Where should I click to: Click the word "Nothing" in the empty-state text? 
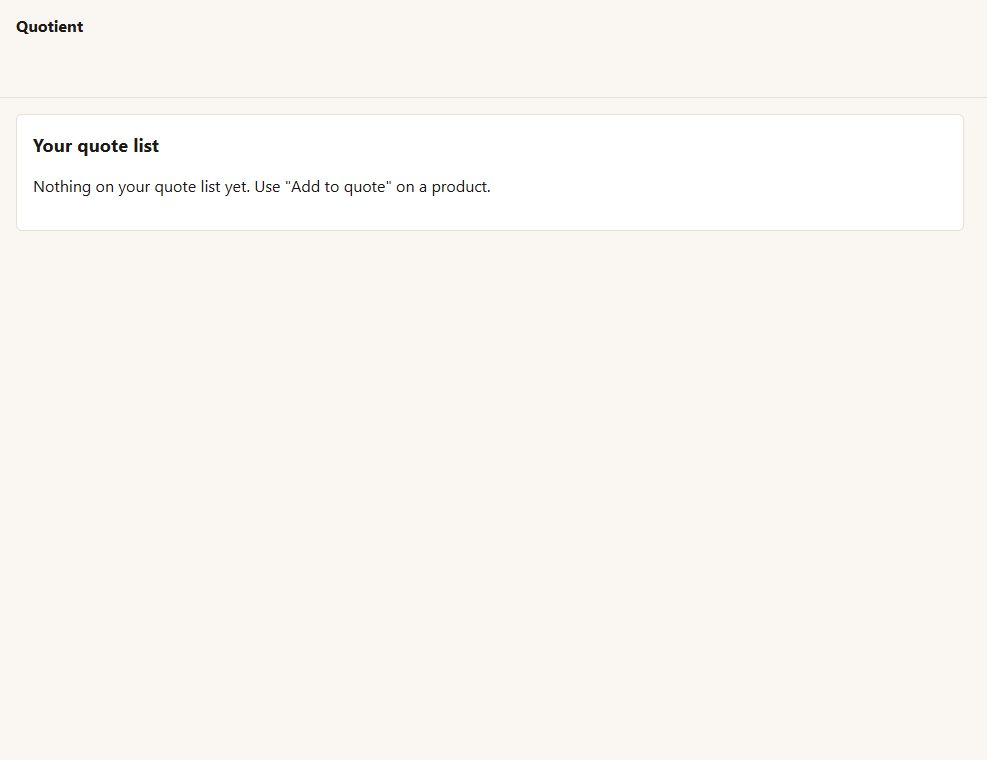tap(62, 187)
